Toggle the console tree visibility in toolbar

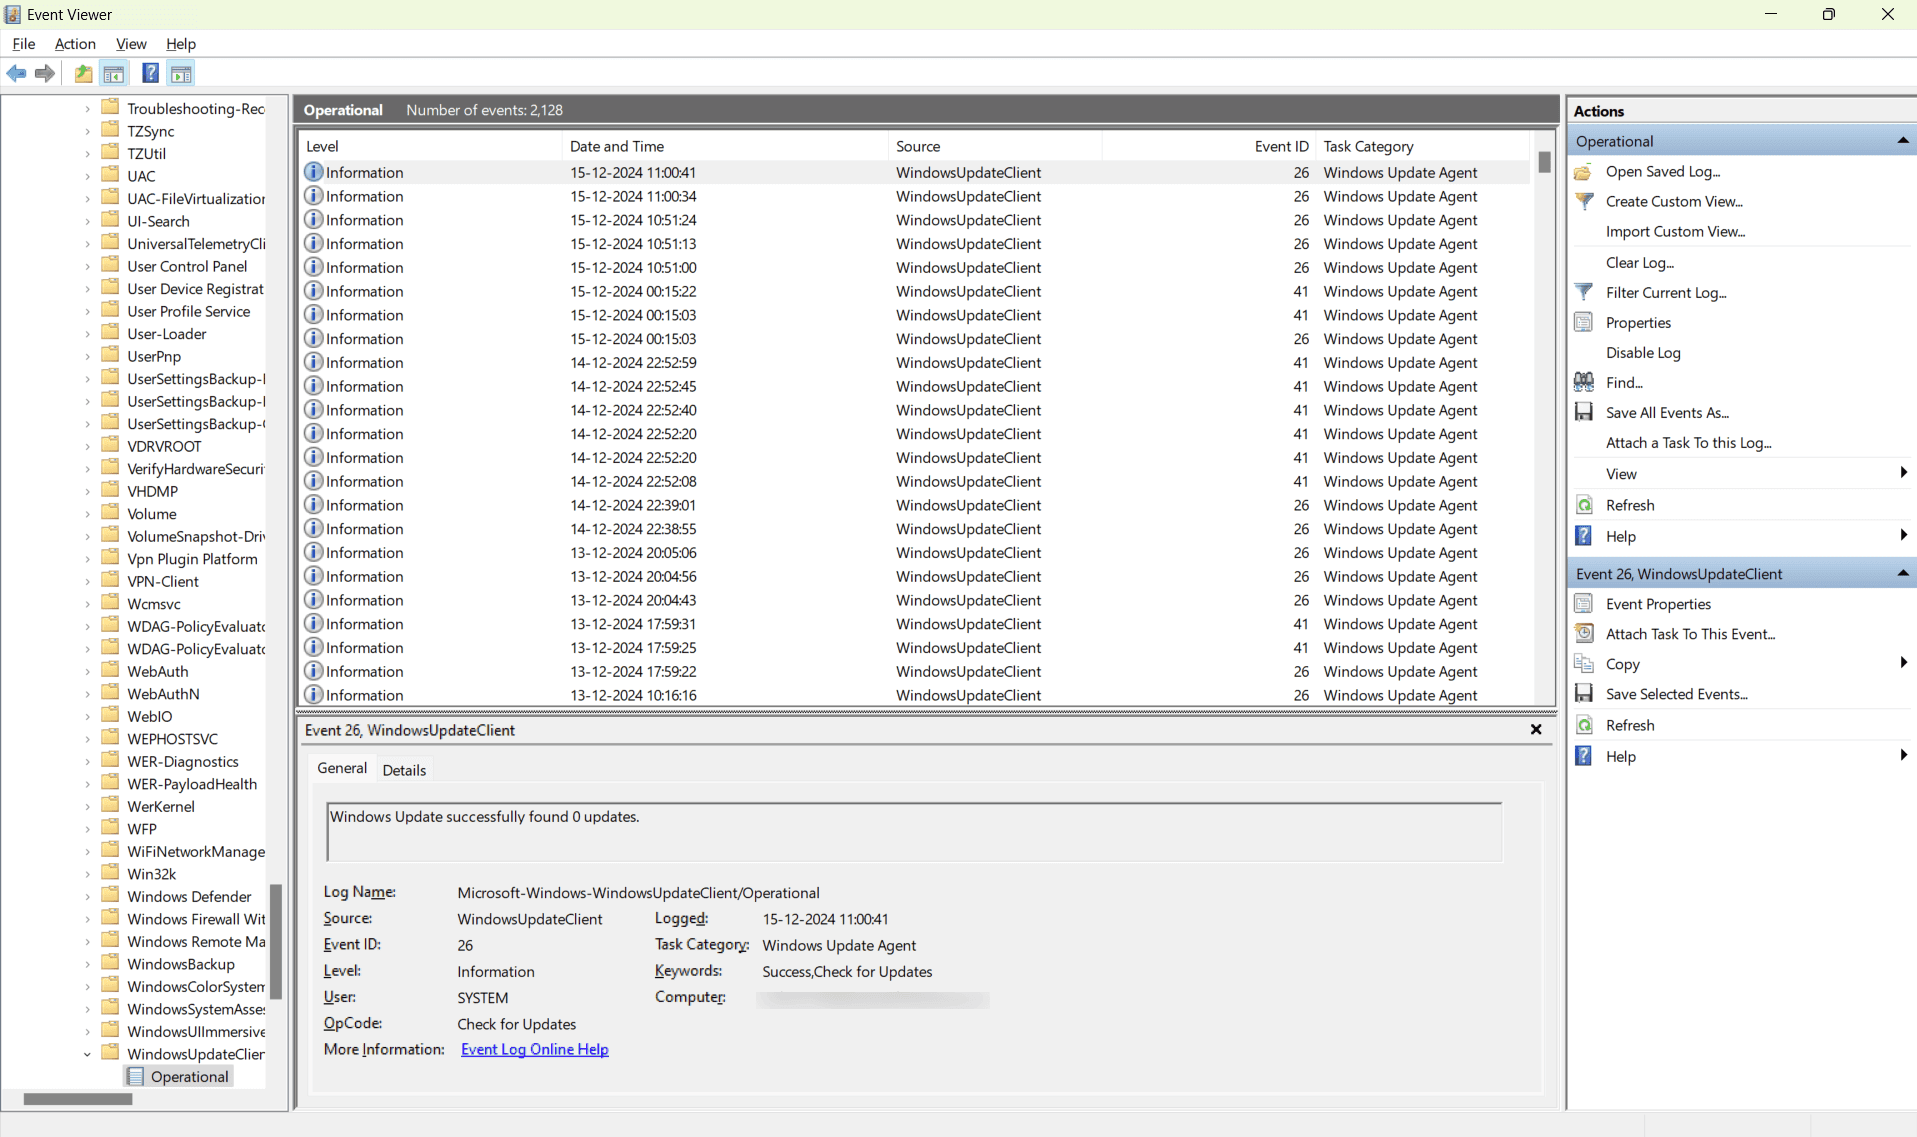point(114,73)
